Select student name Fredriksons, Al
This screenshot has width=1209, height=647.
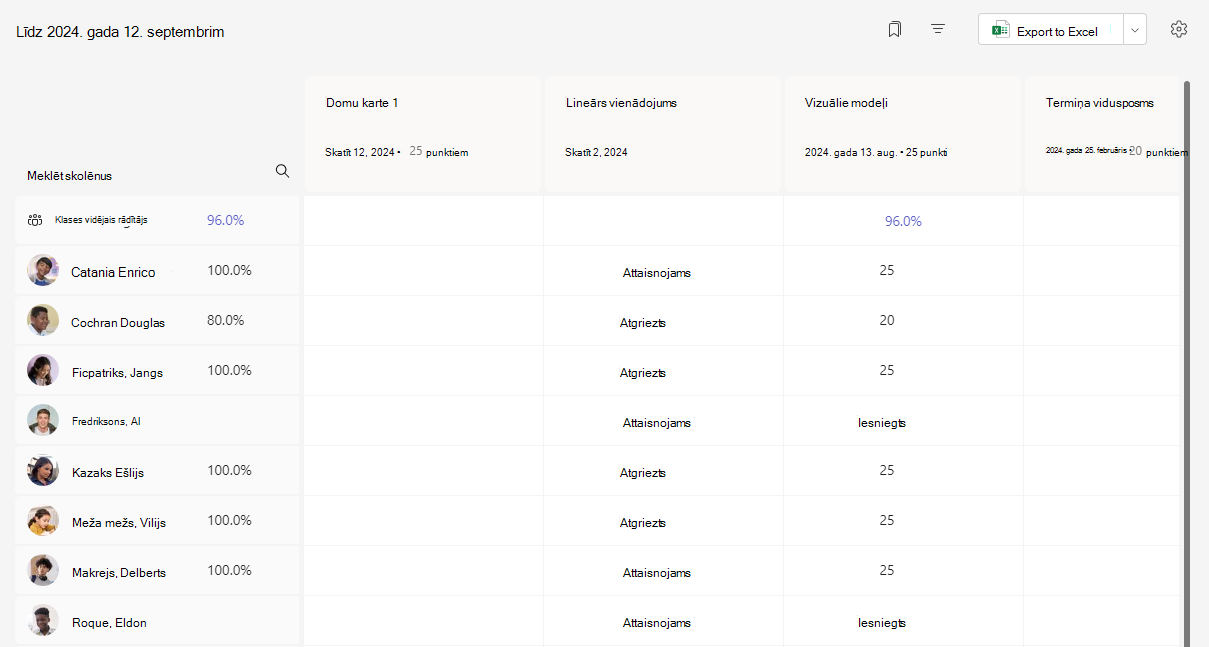[106, 421]
